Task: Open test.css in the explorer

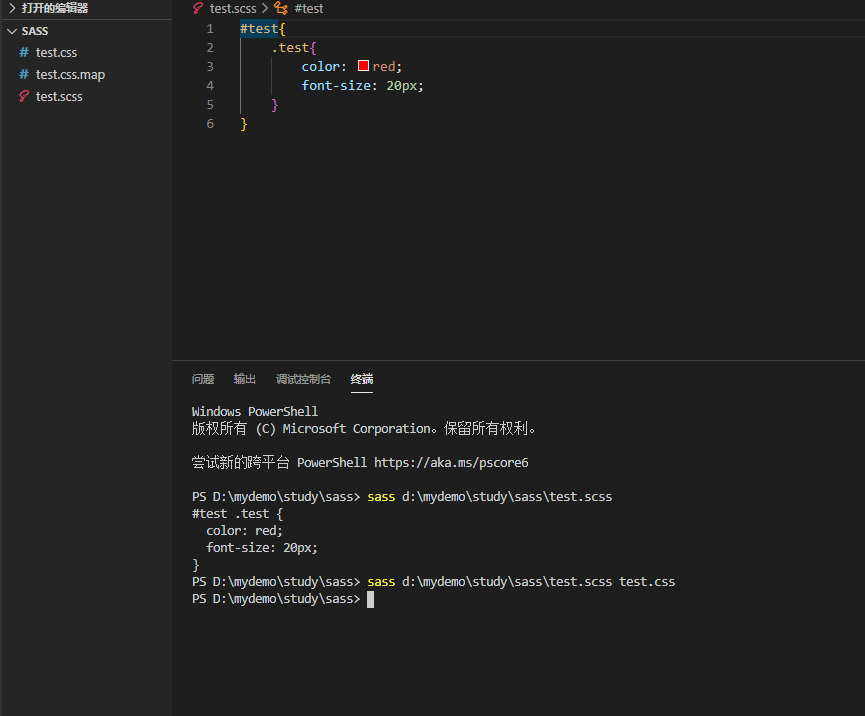Action: pos(56,52)
